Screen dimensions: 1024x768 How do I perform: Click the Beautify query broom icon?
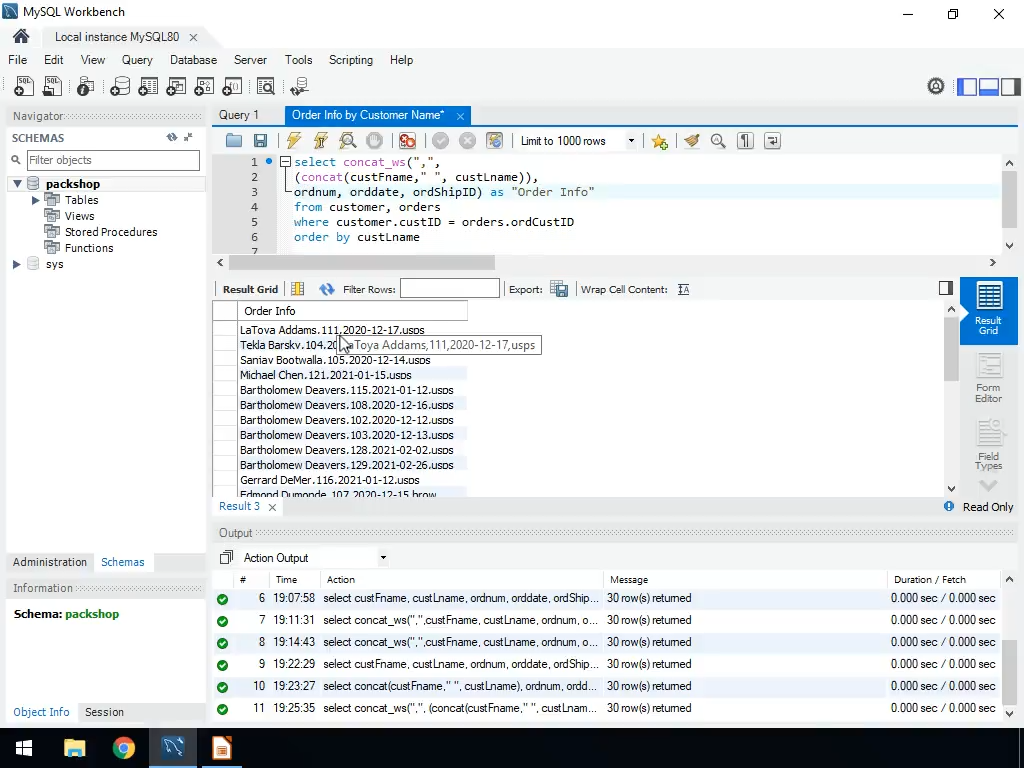[691, 141]
